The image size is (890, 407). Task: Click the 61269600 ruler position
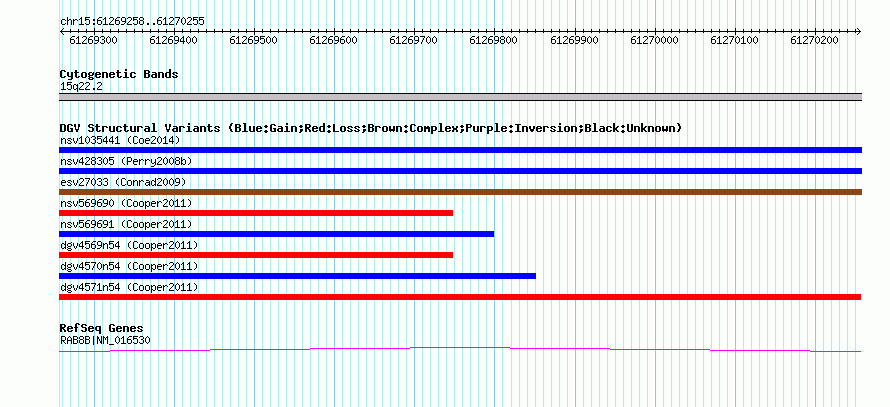click(333, 40)
